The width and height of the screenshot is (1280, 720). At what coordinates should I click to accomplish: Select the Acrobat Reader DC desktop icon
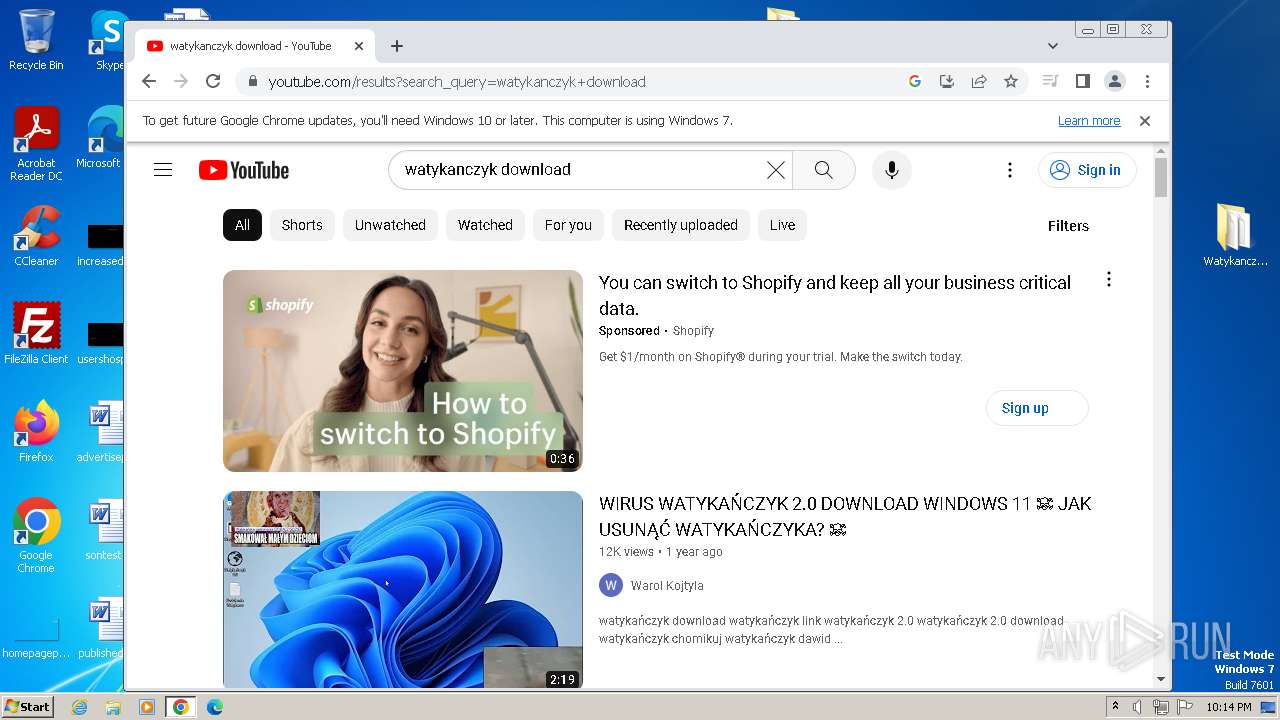36,144
